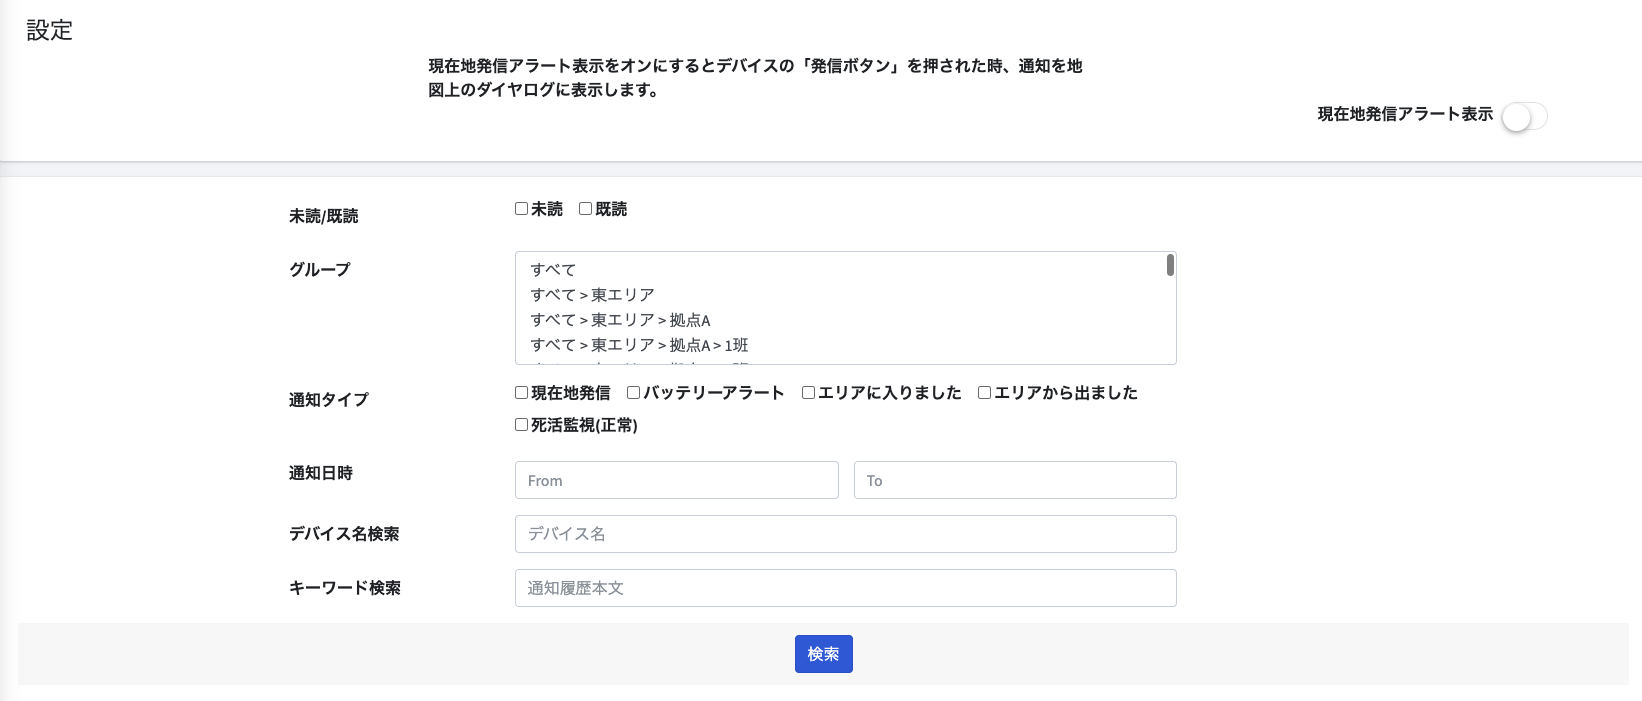Pick すべて > 東エリア > 拠点A > 1班 group

point(639,345)
